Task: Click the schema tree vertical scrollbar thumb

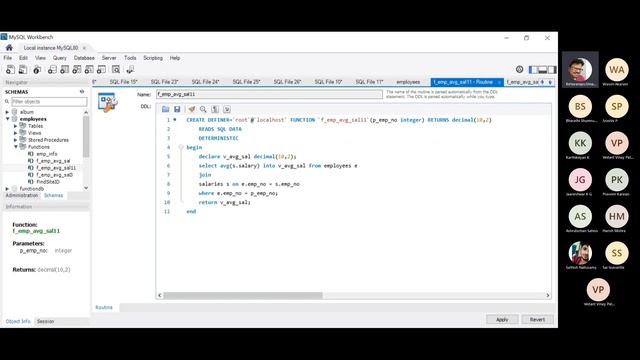Action: tap(86, 136)
